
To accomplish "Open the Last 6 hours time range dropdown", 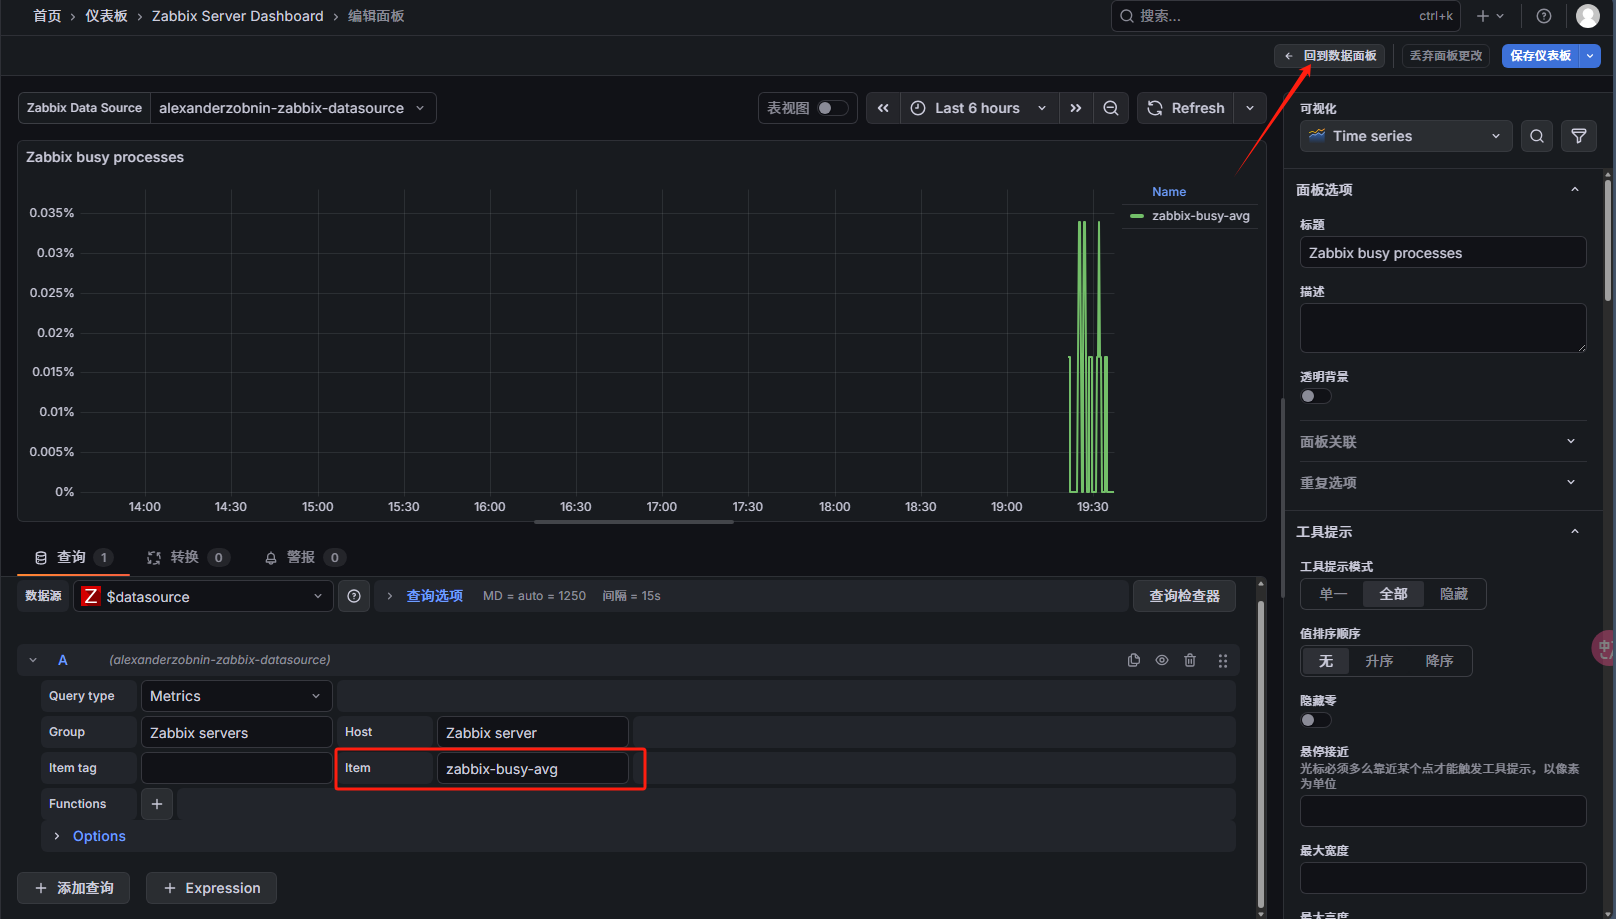I will (x=978, y=108).
